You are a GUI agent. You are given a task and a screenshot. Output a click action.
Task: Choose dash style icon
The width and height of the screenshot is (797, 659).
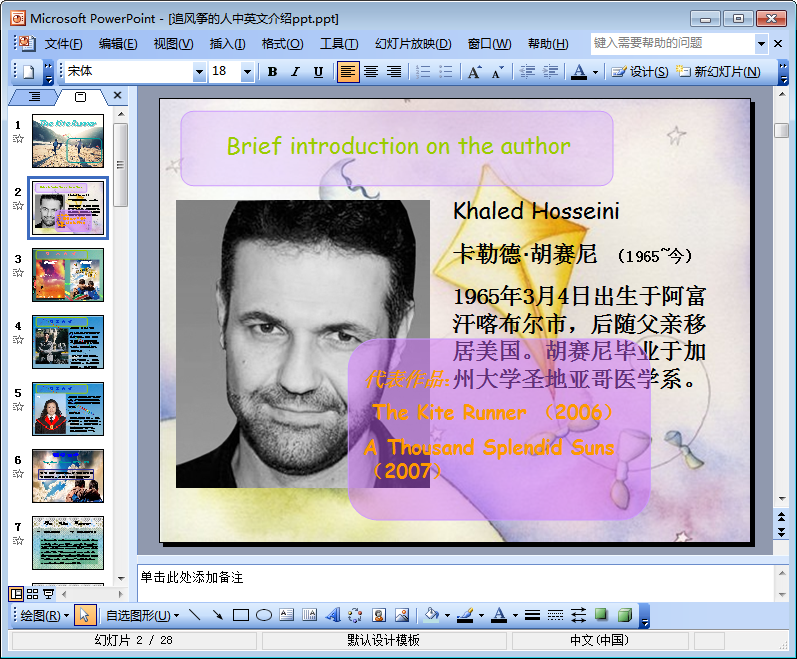pyautogui.click(x=555, y=615)
